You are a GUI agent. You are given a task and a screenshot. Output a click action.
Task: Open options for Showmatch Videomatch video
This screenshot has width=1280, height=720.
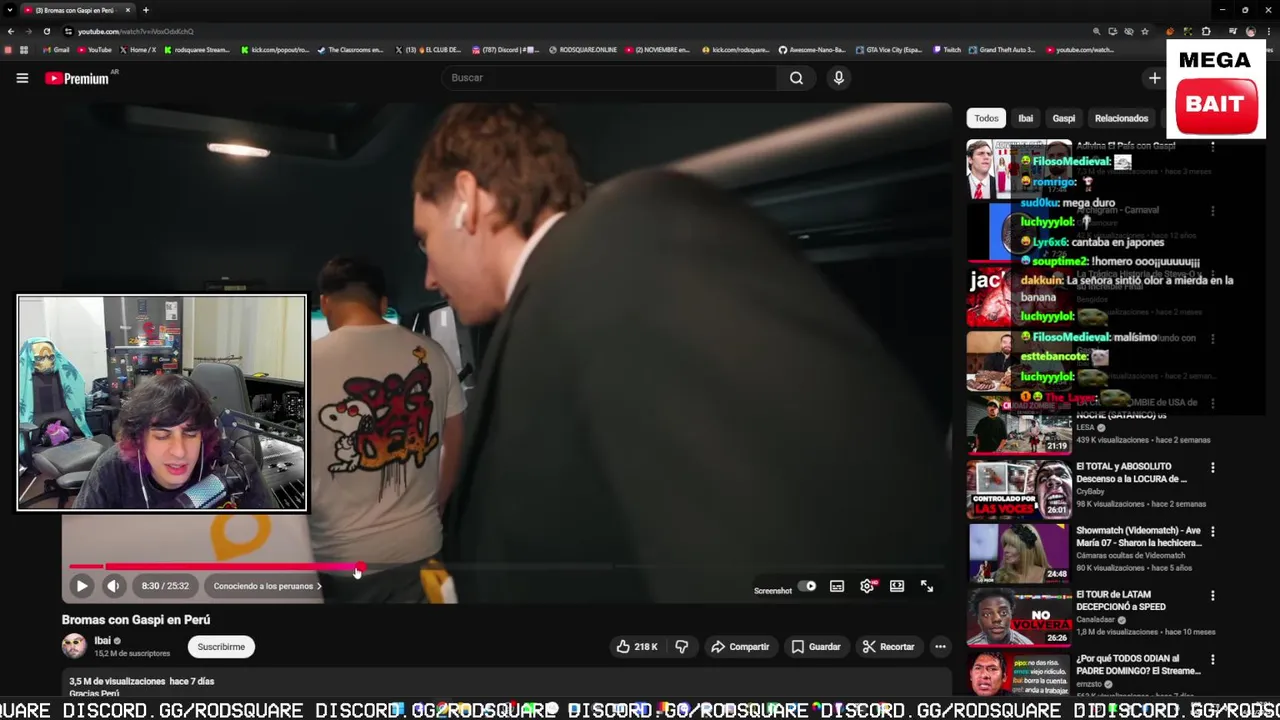click(x=1213, y=532)
